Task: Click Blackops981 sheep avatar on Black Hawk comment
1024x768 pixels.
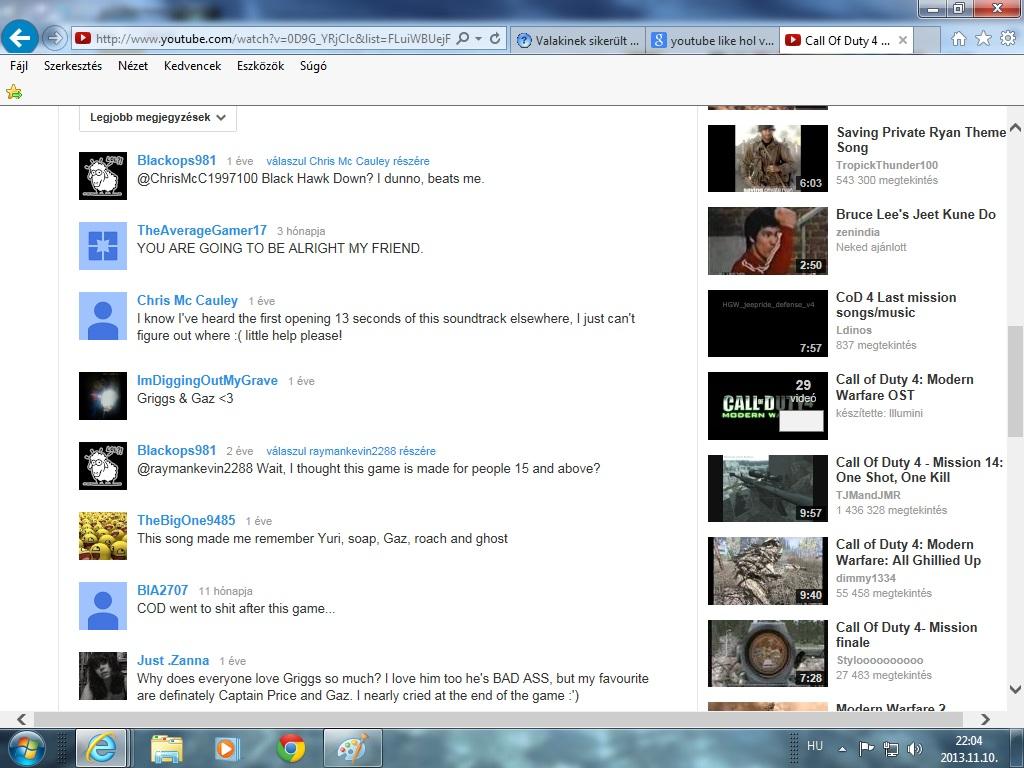Action: [x=103, y=176]
